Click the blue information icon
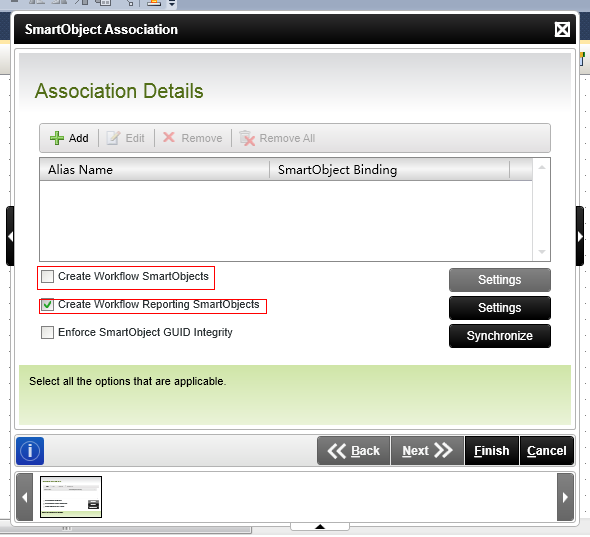 coord(30,451)
